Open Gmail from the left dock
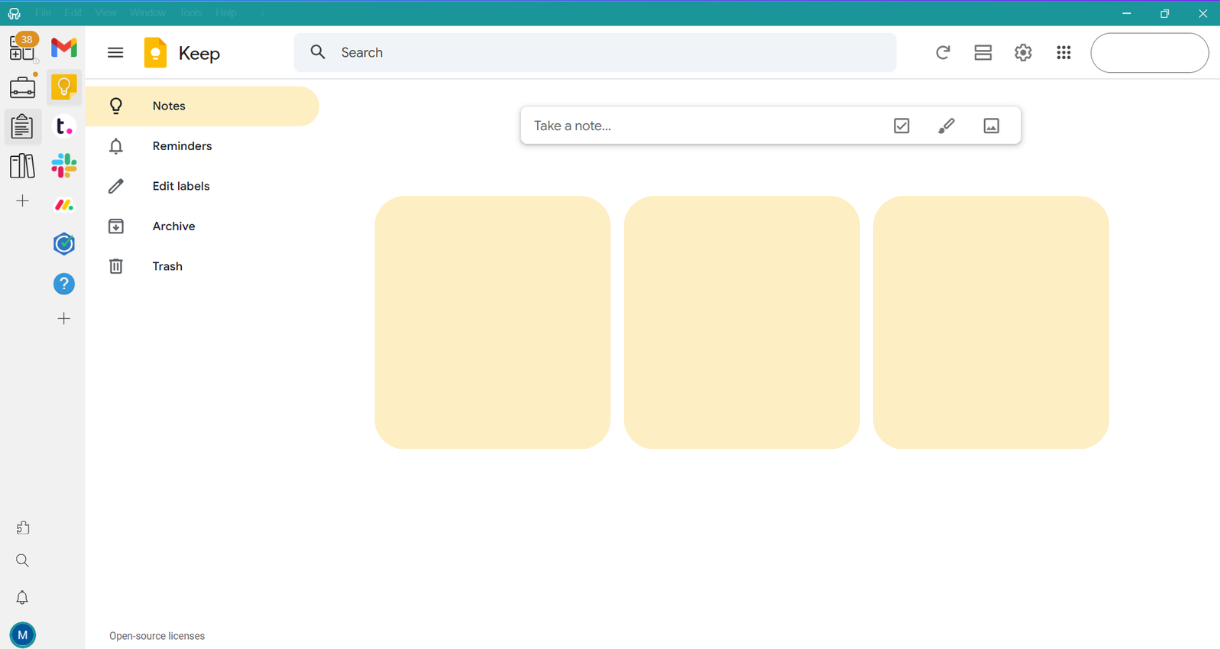The image size is (1220, 649). point(63,47)
